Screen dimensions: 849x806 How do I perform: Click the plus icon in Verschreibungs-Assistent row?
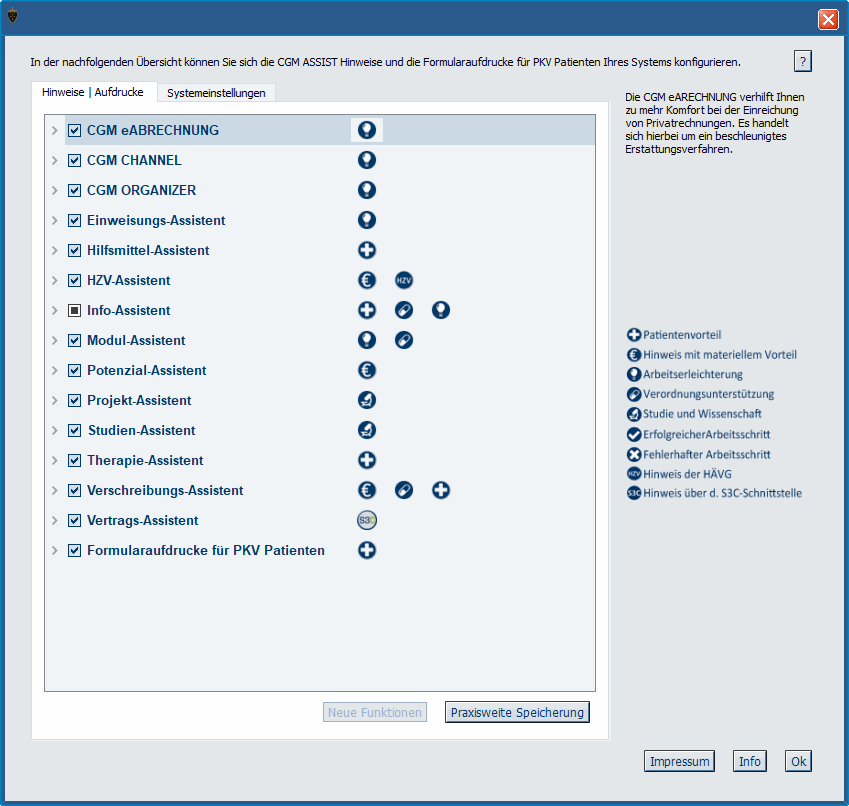click(x=441, y=490)
